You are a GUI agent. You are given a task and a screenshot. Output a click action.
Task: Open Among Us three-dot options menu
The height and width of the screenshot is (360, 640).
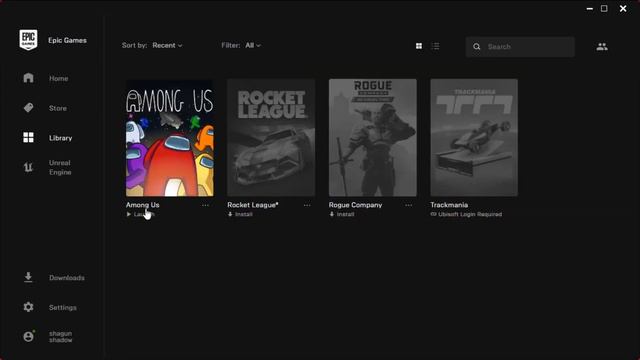(205, 205)
